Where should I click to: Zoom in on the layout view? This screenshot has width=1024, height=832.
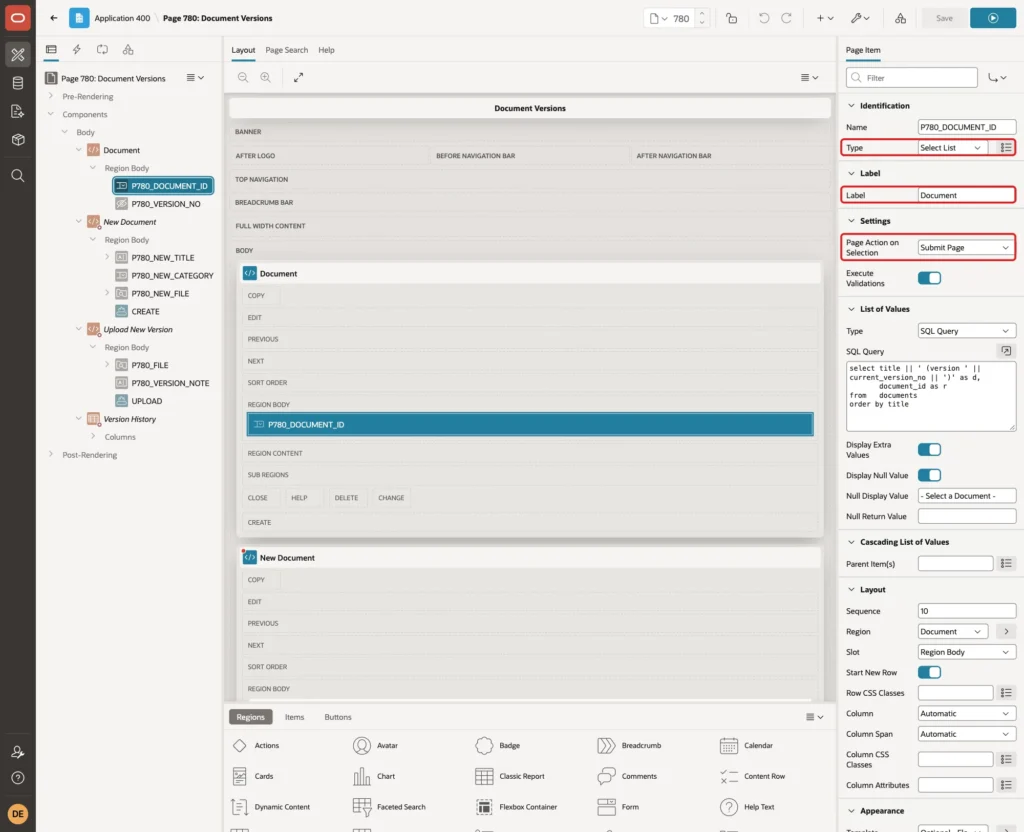point(266,77)
